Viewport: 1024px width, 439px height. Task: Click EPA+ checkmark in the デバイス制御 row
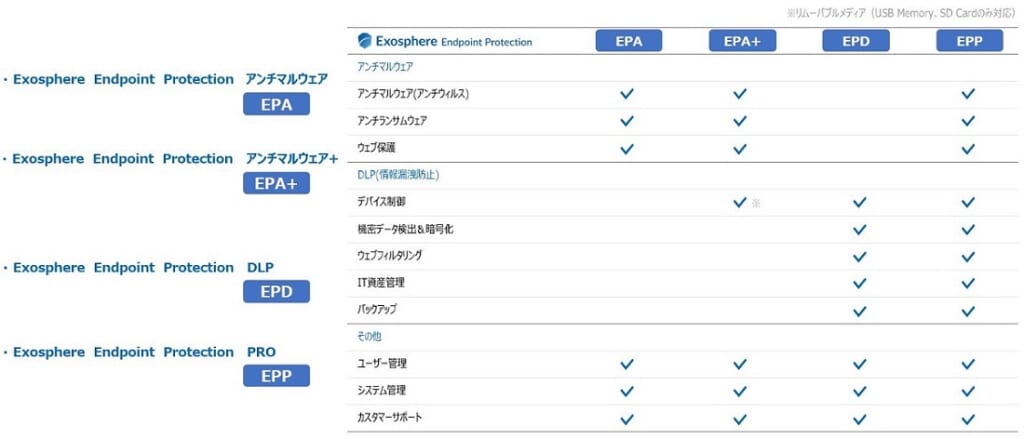pos(740,203)
